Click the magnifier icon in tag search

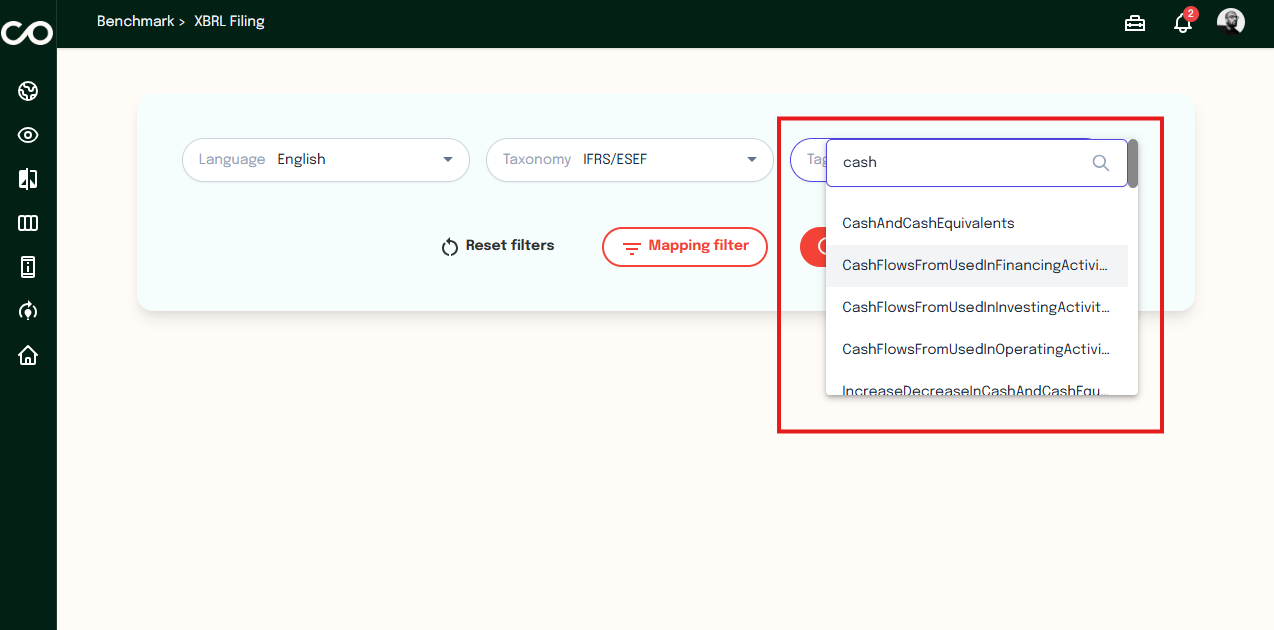tap(1101, 163)
